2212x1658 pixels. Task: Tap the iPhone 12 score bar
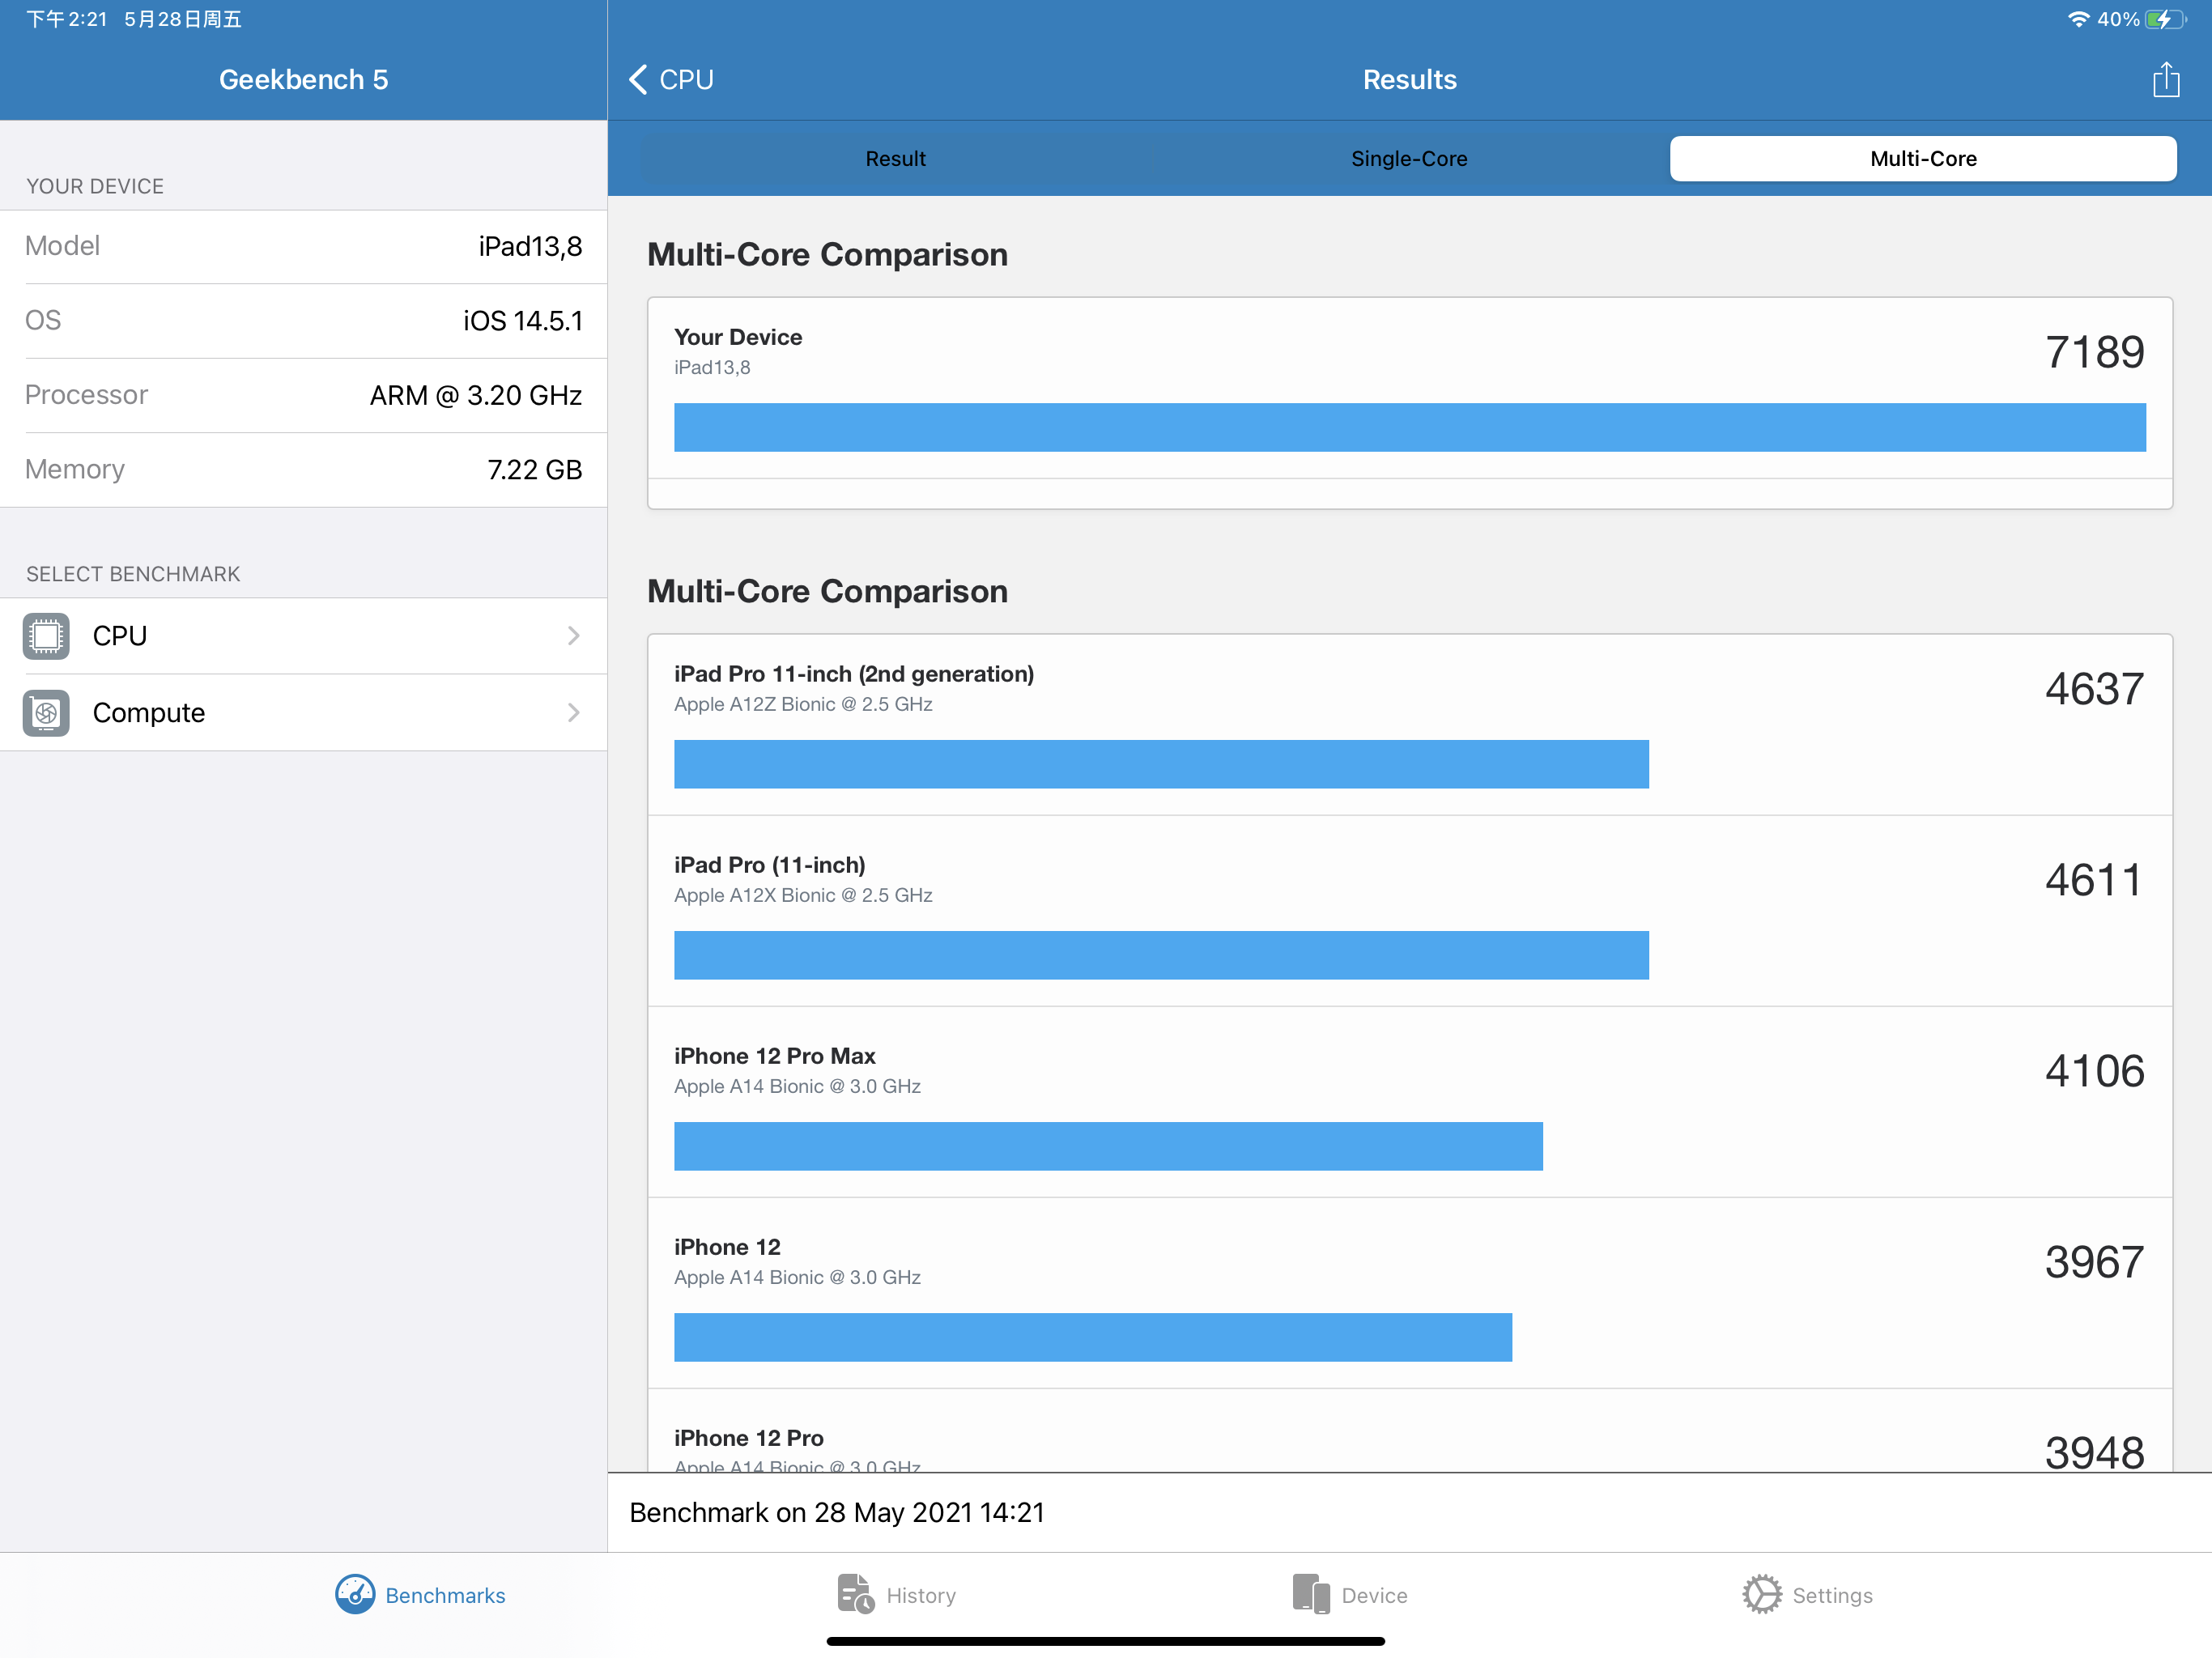tap(1093, 1337)
